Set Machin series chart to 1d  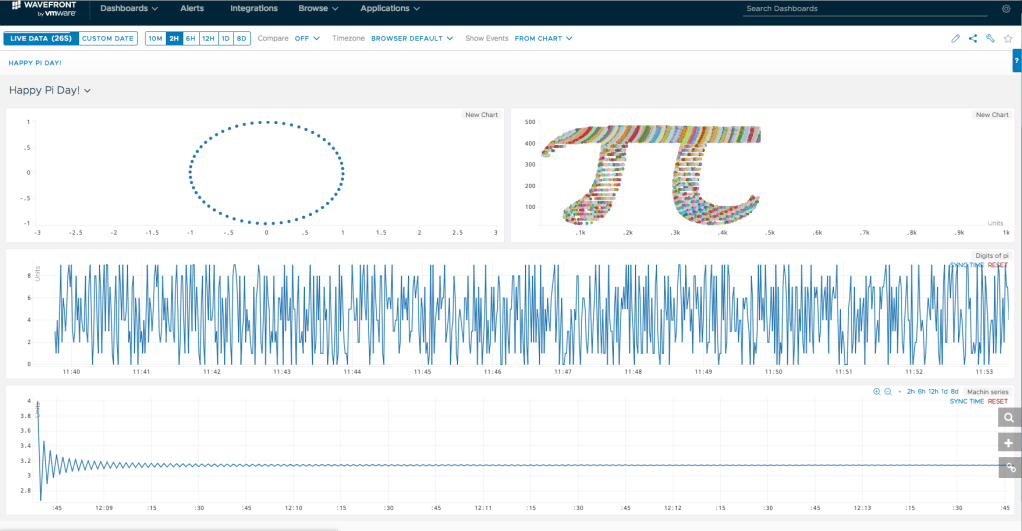coord(944,392)
